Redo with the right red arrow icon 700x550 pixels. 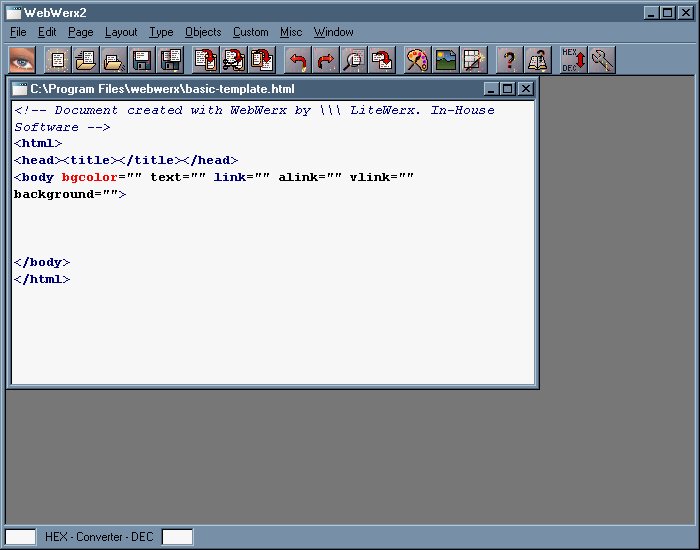[326, 59]
